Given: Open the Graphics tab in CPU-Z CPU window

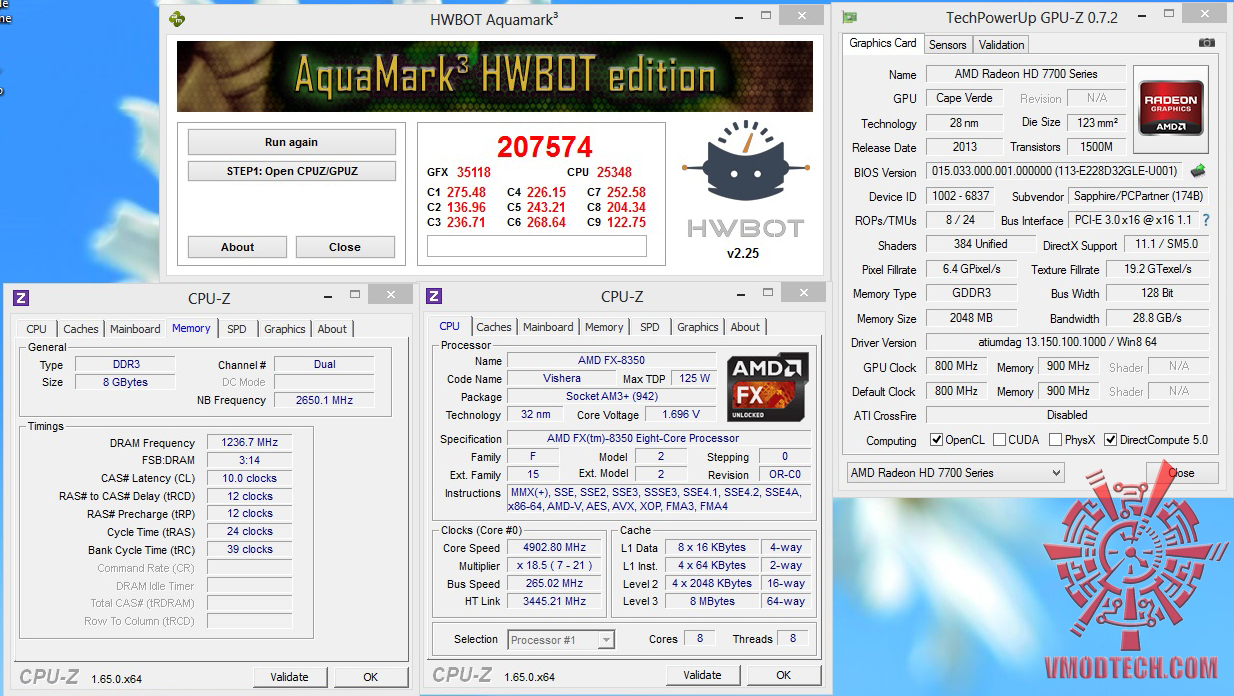Looking at the screenshot, I should [698, 327].
